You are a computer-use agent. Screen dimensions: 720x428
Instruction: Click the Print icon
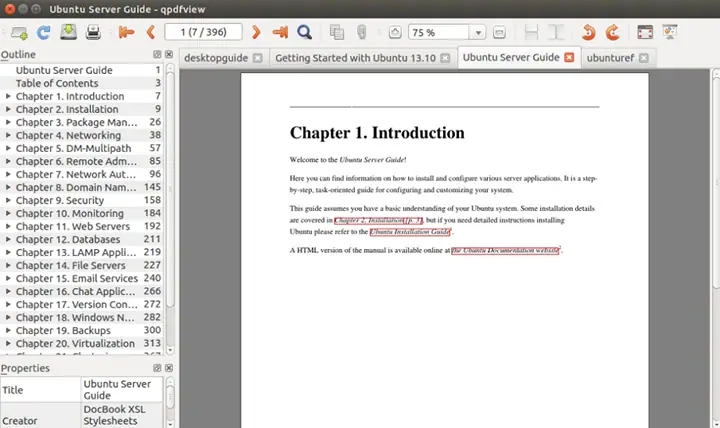pos(93,33)
